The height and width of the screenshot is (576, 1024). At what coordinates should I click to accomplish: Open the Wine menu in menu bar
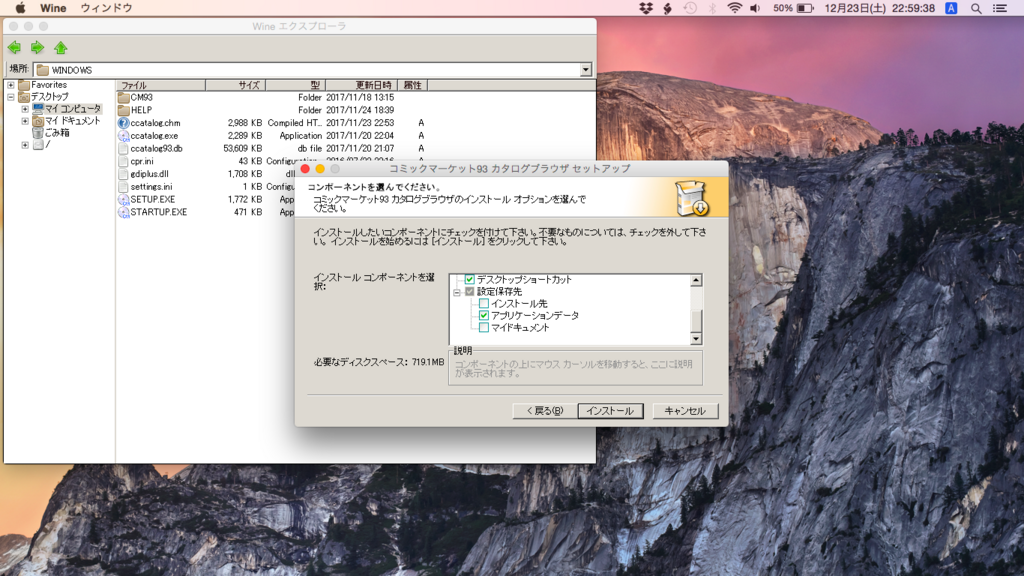click(x=53, y=8)
